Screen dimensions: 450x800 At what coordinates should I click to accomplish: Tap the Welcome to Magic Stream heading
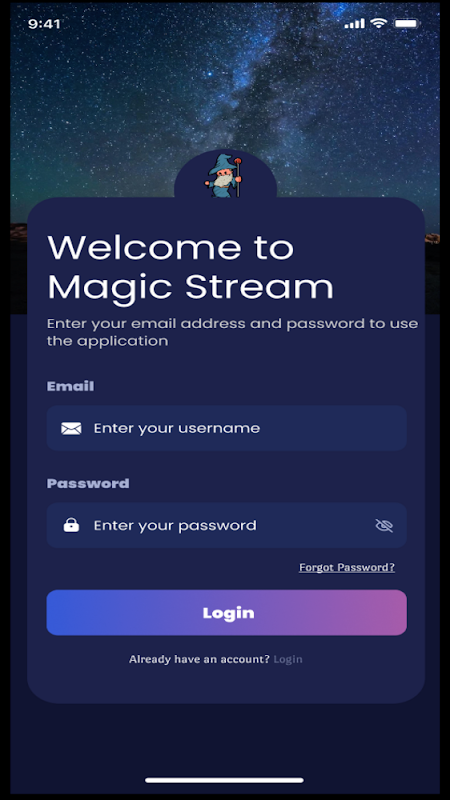click(x=190, y=267)
